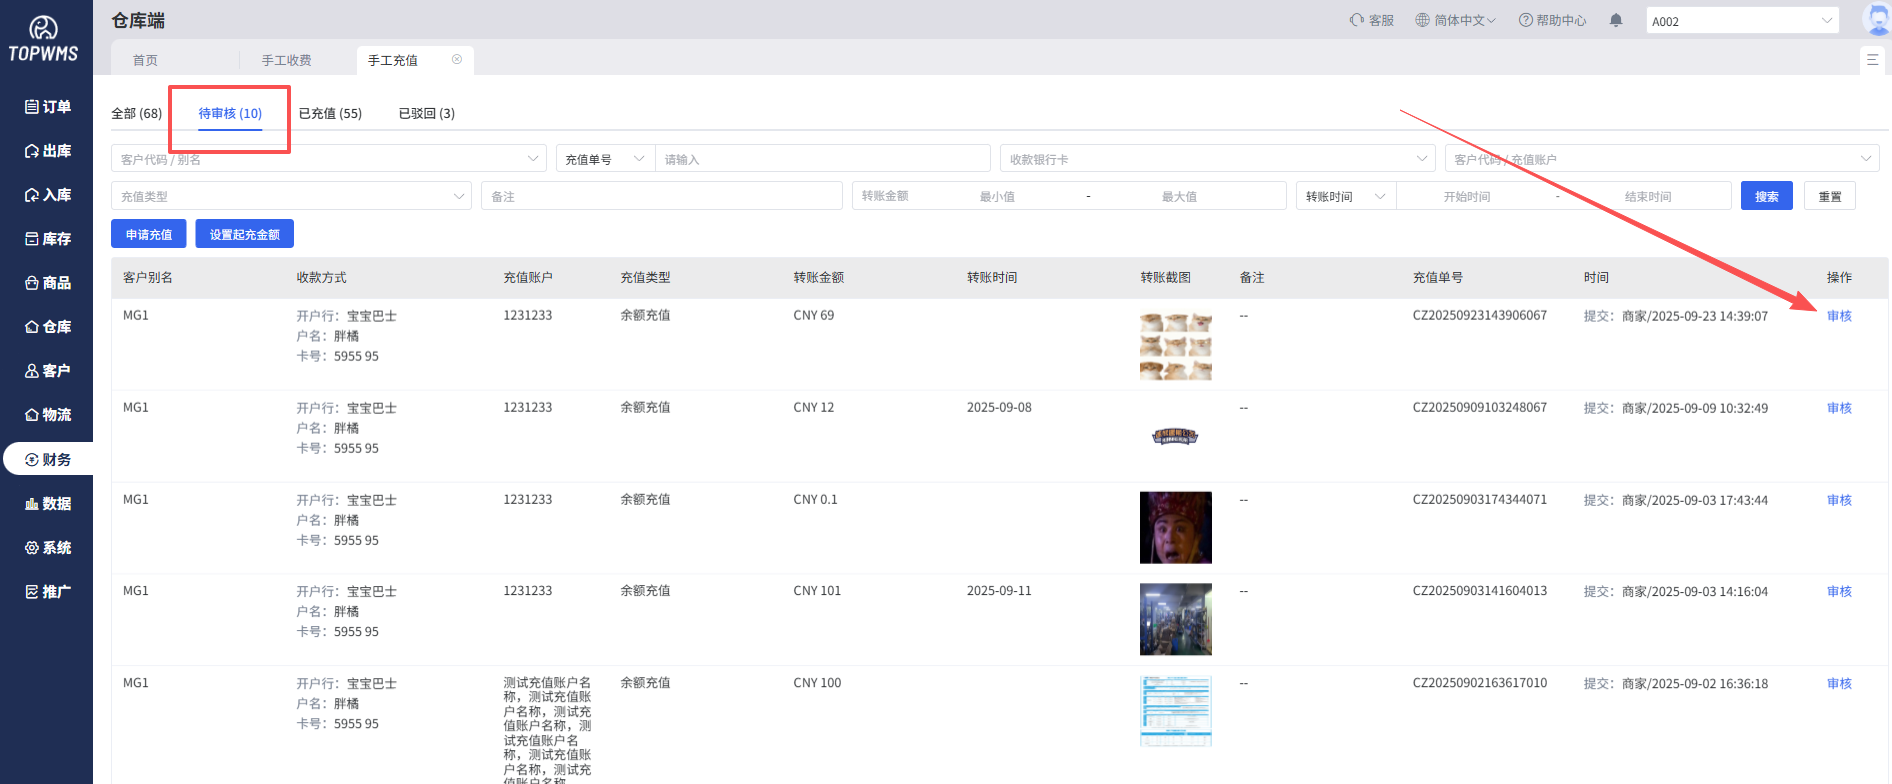Open the transfer screenshot thumbnail for CNY 0.1
1892x784 pixels.
click(1175, 527)
